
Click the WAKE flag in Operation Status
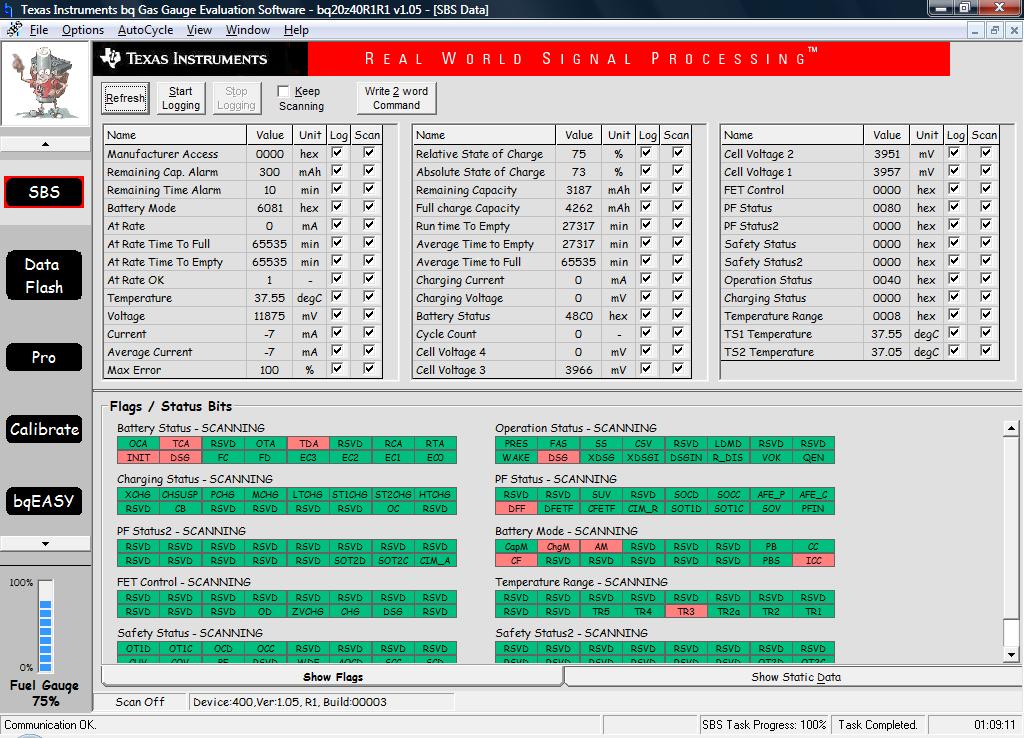pyautogui.click(x=516, y=458)
